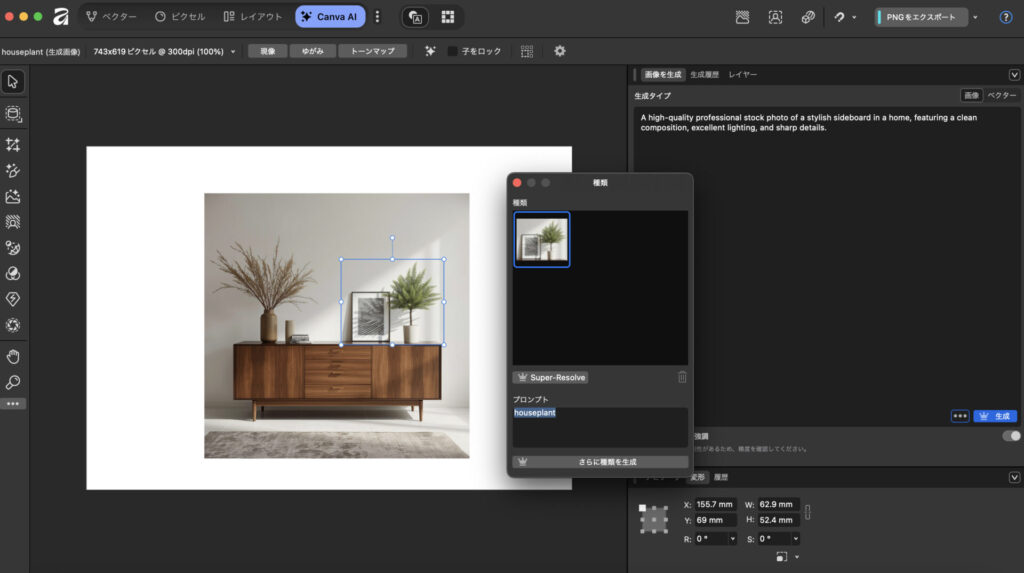Open the dropdown arrow next to PNG export

975,17
